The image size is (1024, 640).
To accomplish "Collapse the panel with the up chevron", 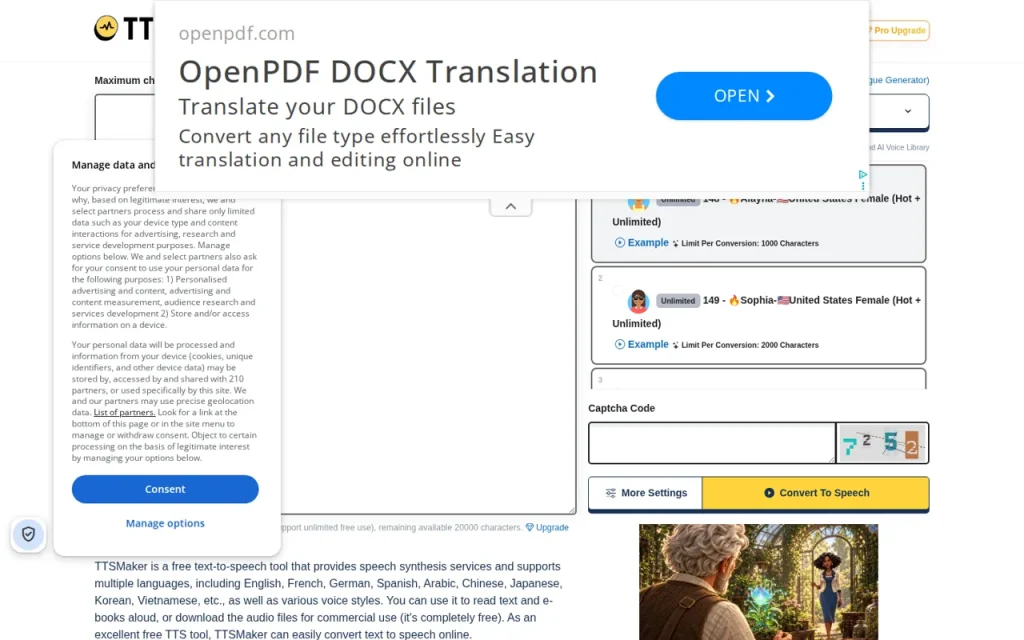I will pyautogui.click(x=511, y=206).
